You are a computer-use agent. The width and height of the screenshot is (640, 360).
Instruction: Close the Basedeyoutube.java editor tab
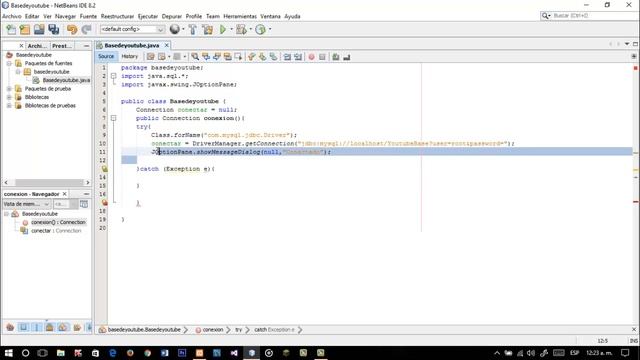[x=167, y=45]
